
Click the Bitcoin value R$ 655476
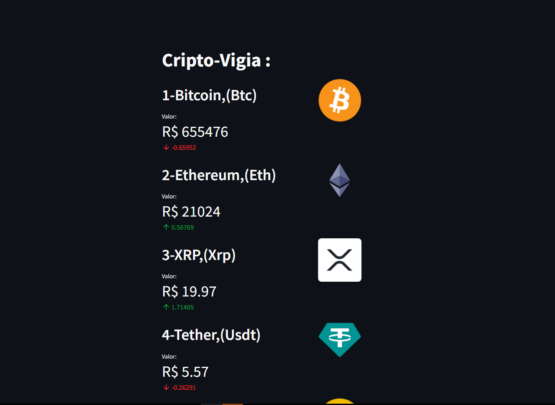(x=195, y=132)
